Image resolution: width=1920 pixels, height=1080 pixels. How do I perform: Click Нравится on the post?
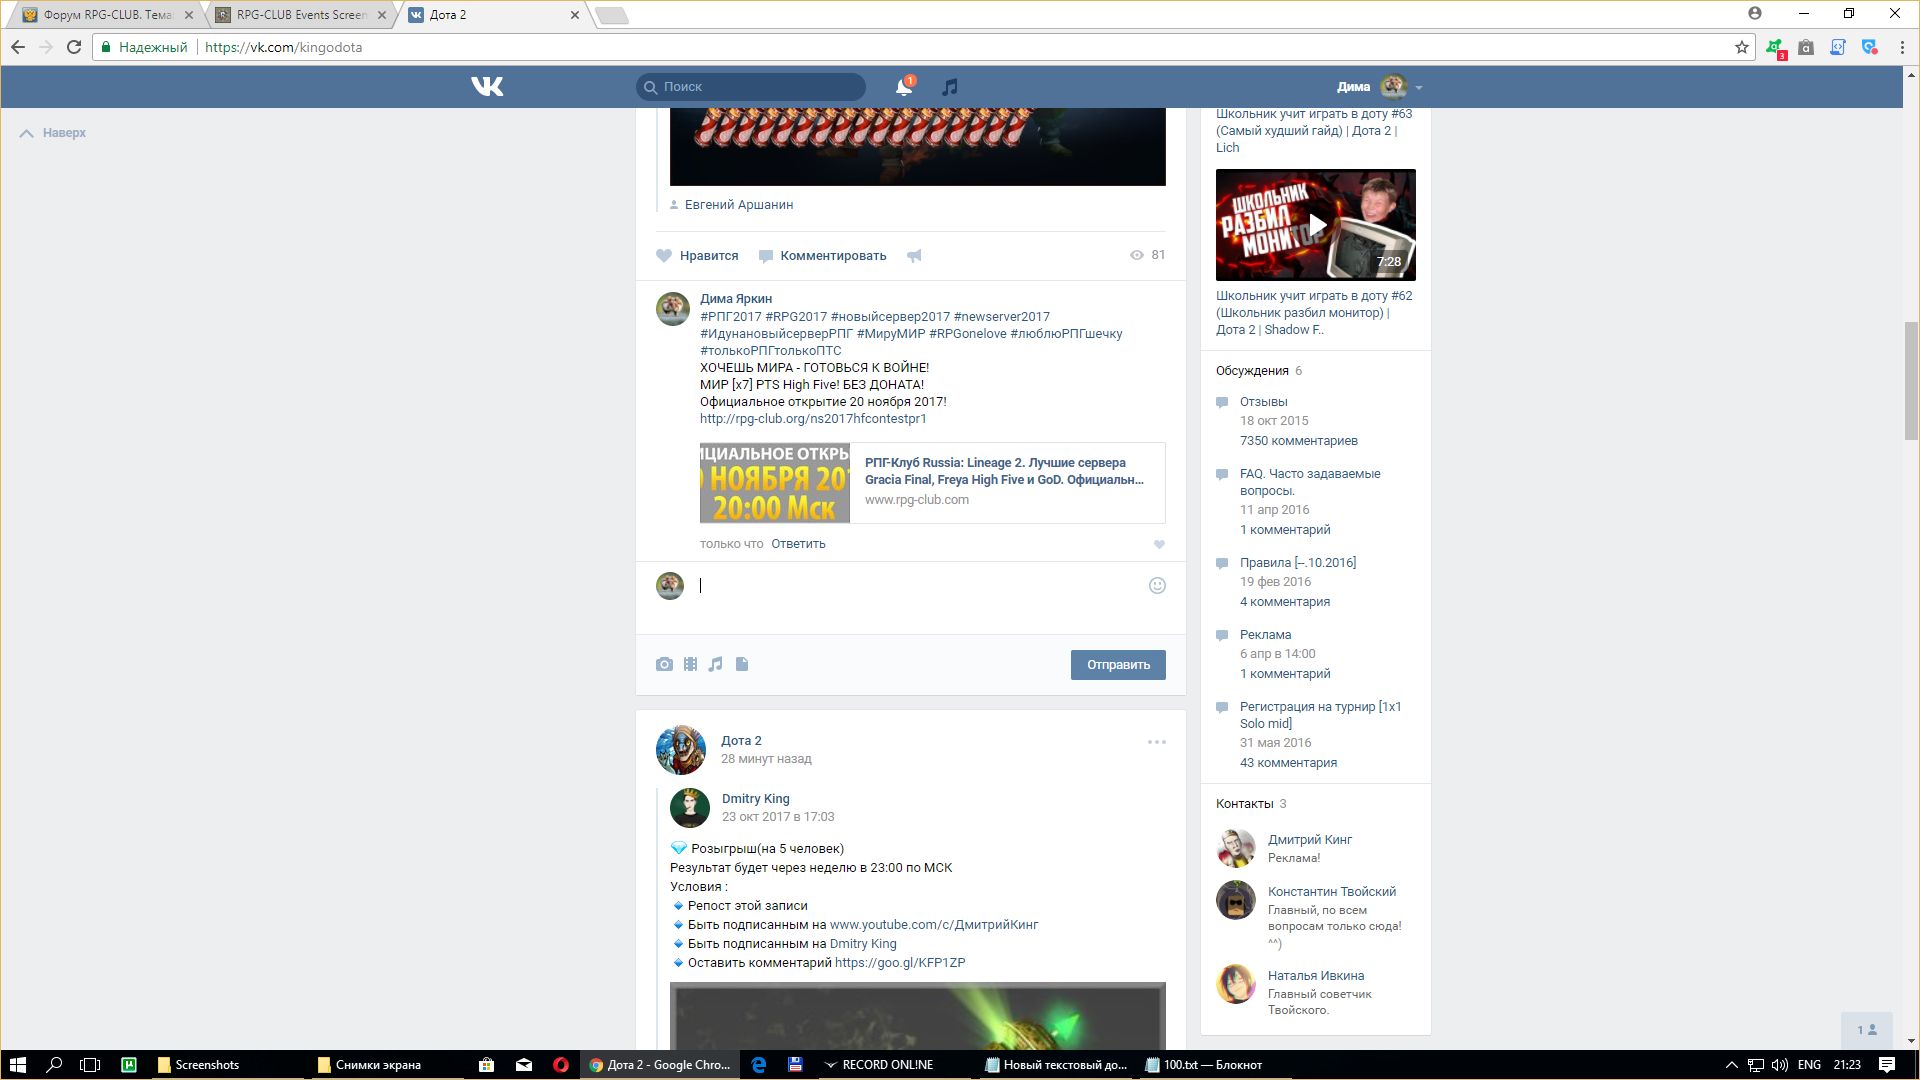[697, 256]
